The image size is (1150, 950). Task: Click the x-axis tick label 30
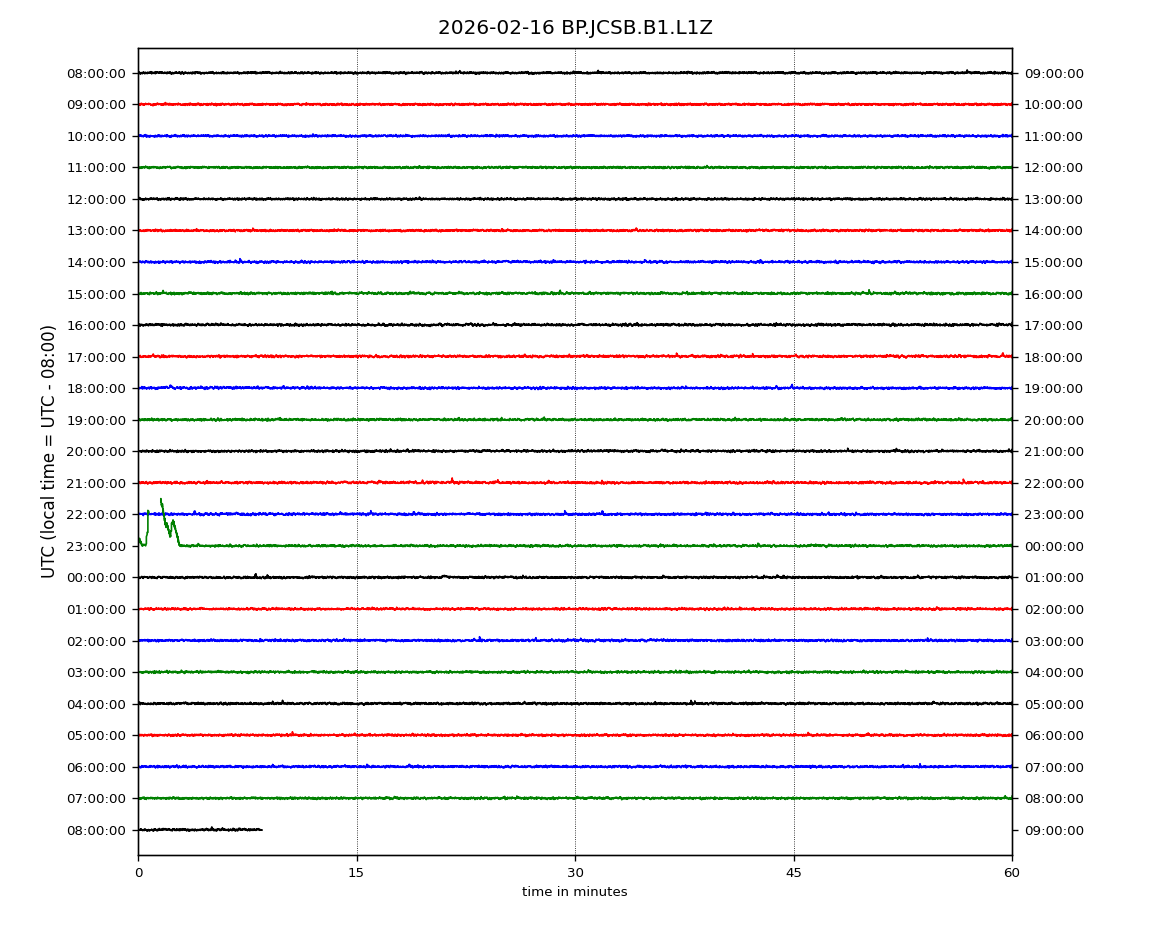pos(575,873)
